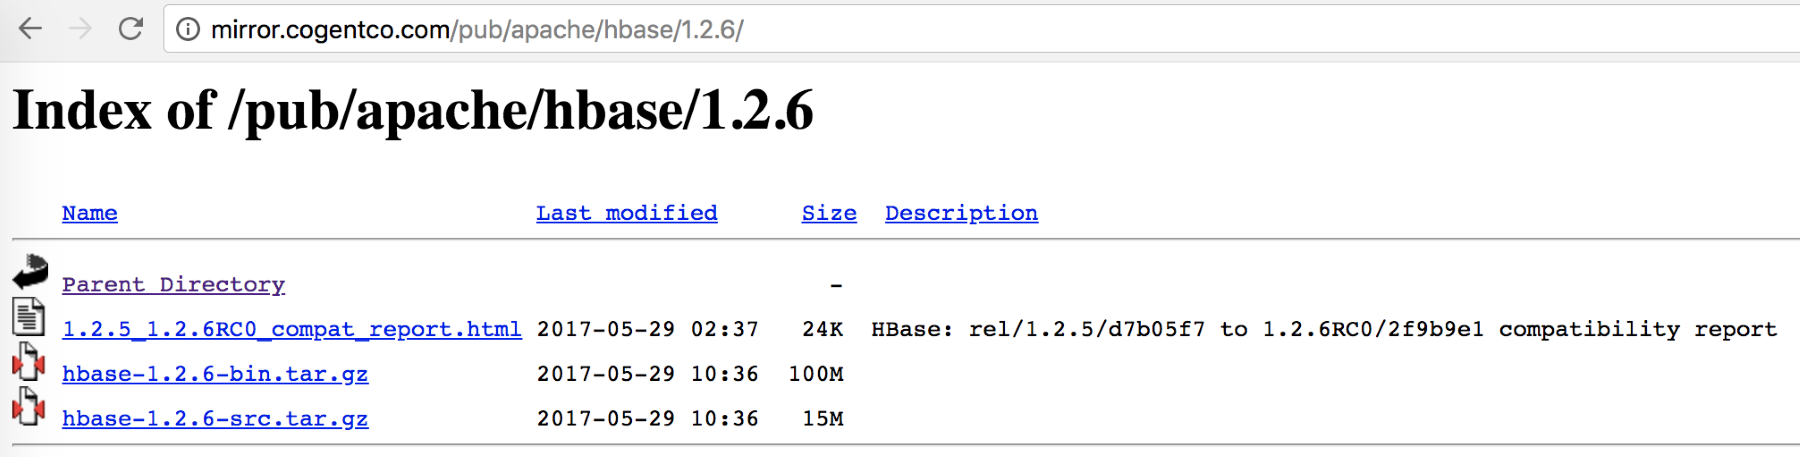Click the "Index of /pub/apache/hbase/1.2.6" heading
1800x457 pixels.
413,110
